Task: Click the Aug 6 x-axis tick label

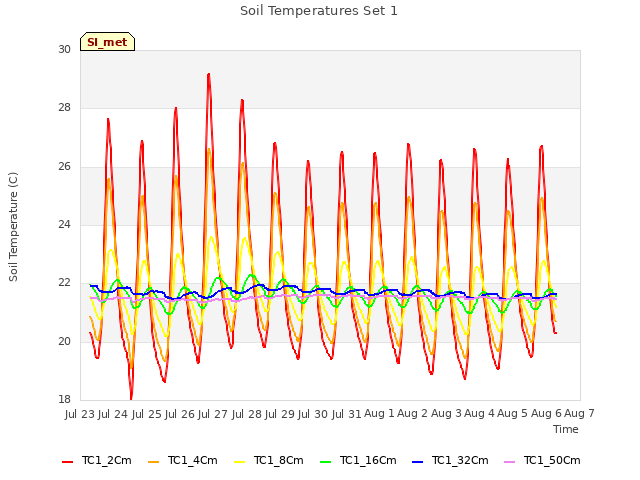Action: (547, 414)
